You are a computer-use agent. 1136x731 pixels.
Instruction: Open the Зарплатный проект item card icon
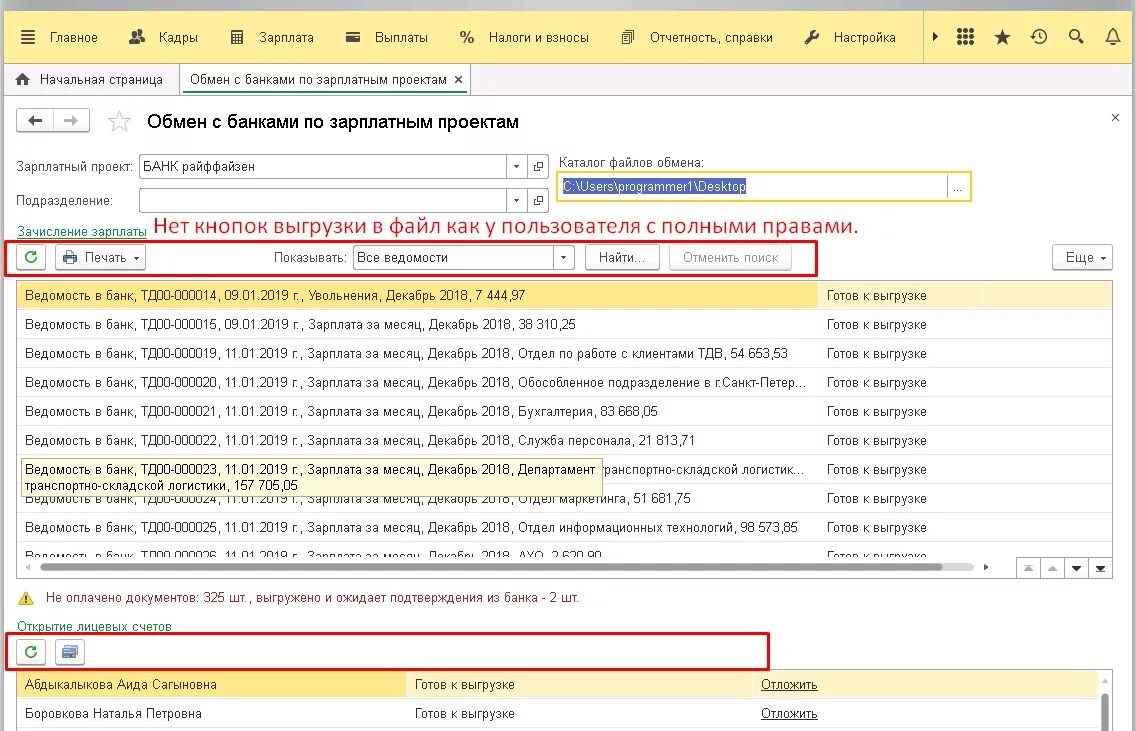pyautogui.click(x=538, y=167)
